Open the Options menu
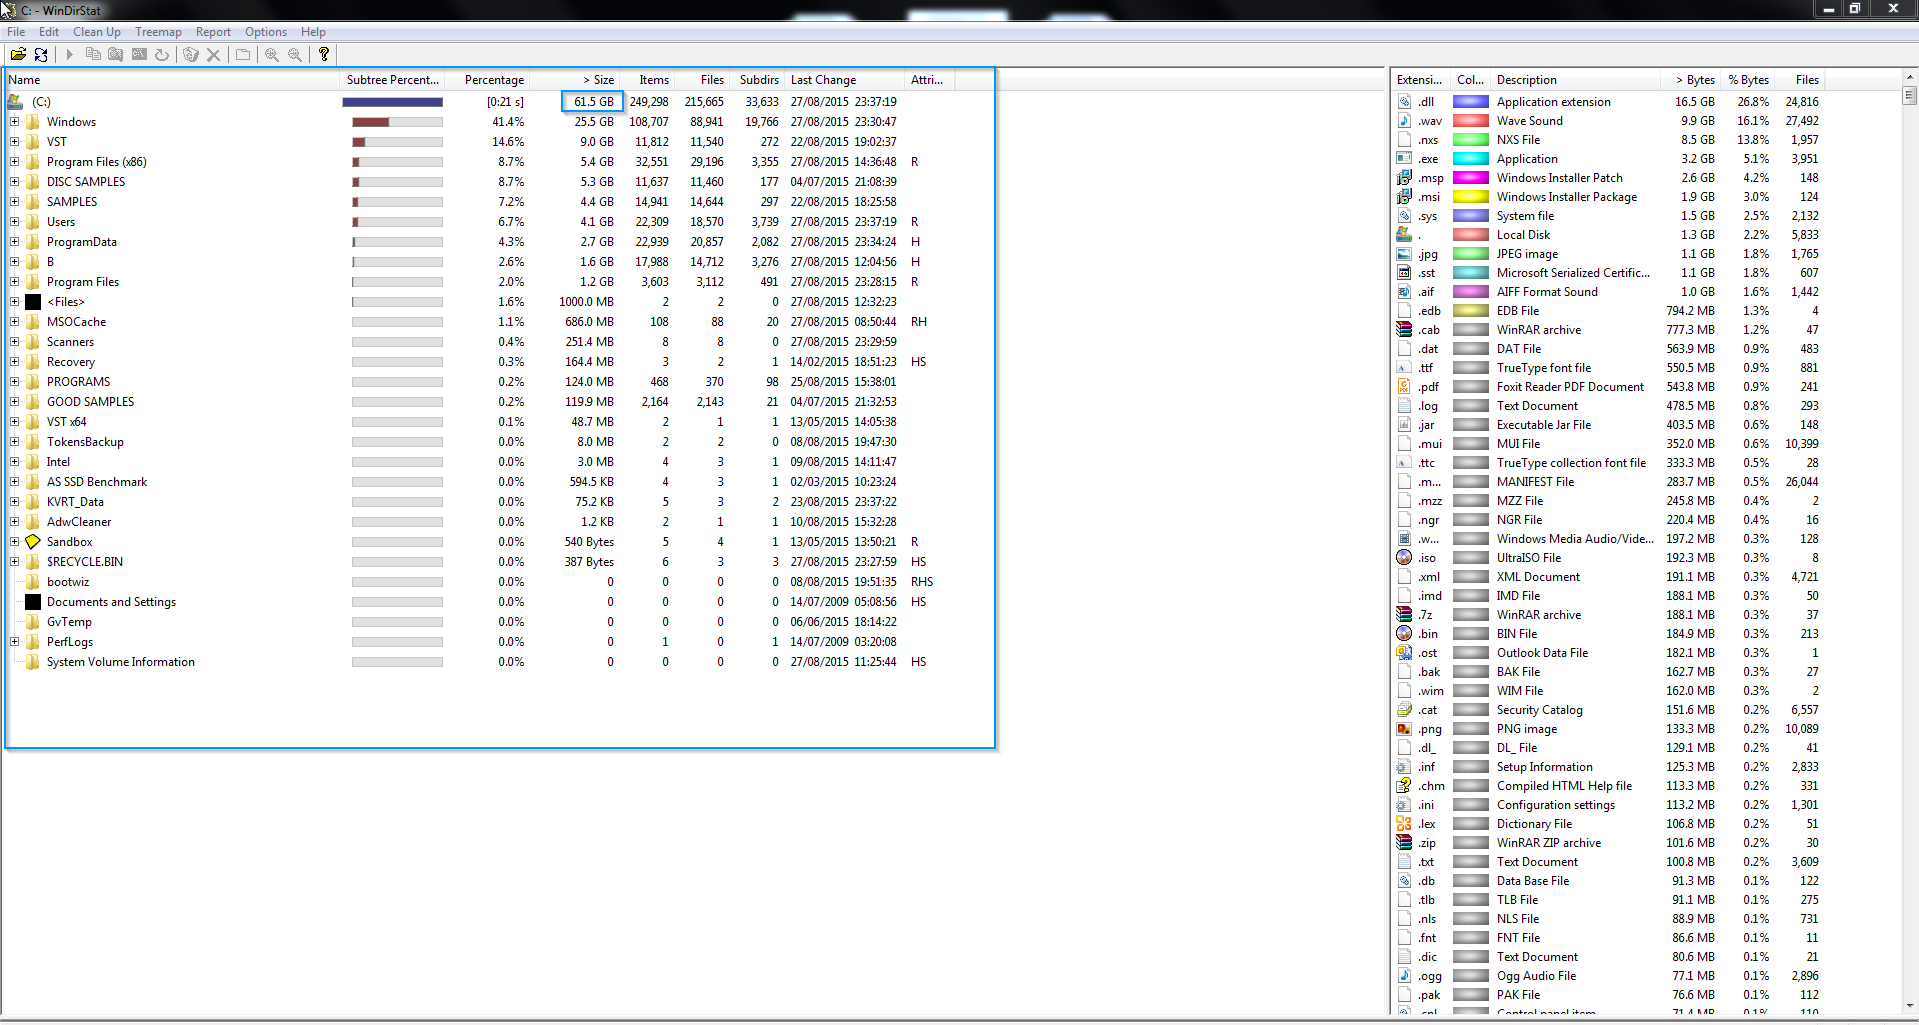Viewport: 1919px width, 1025px height. click(x=266, y=32)
